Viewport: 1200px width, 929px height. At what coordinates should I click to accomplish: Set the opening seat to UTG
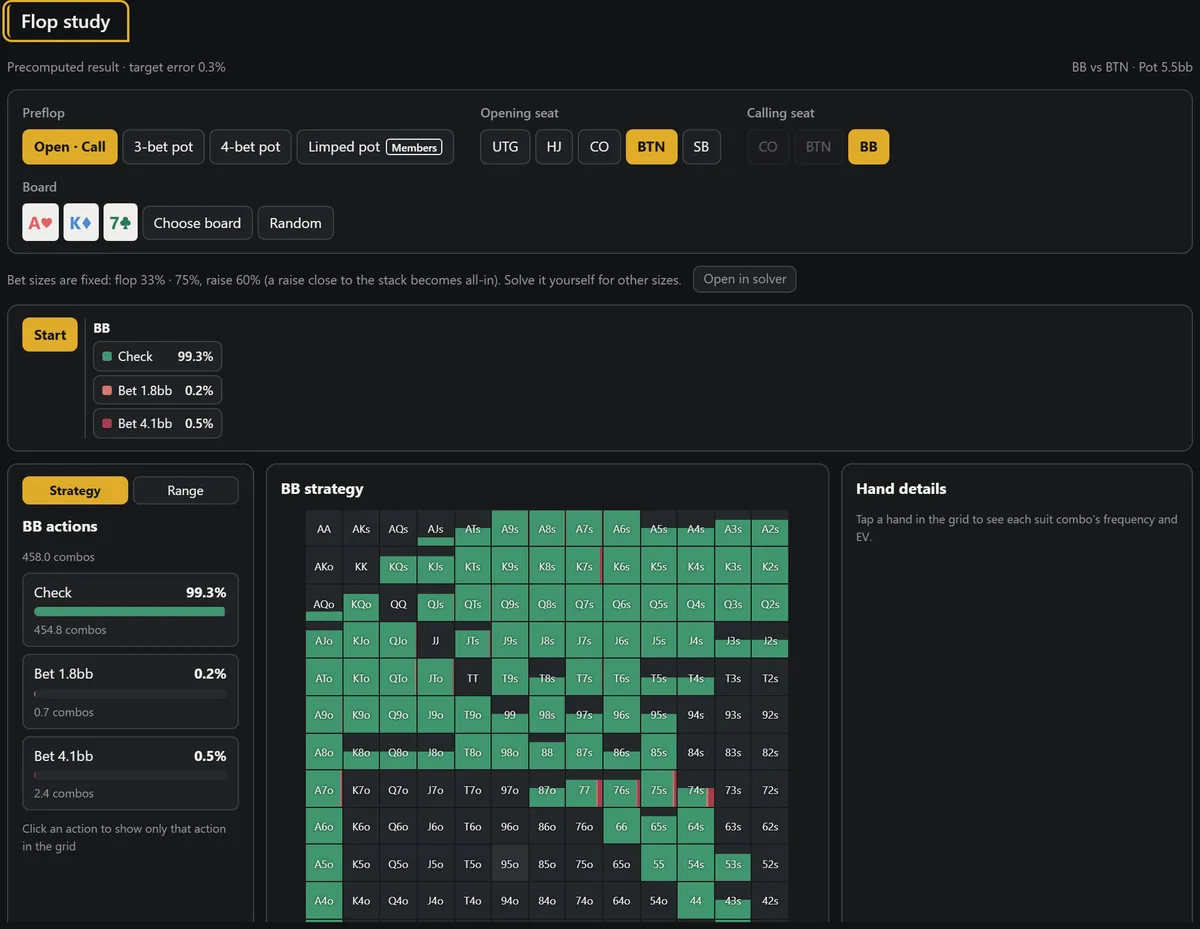pyautogui.click(x=505, y=147)
